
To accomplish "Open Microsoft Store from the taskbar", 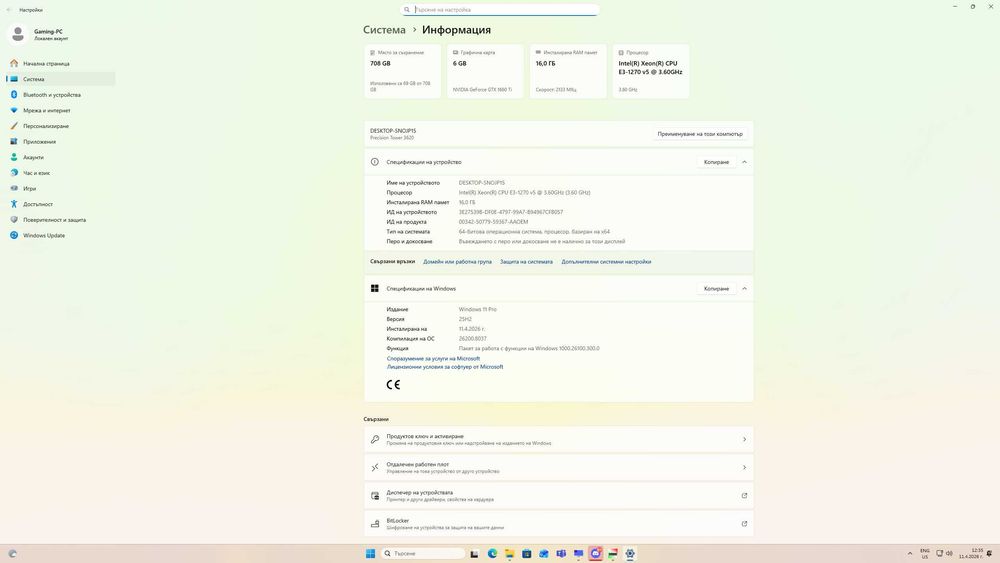I will 526,553.
